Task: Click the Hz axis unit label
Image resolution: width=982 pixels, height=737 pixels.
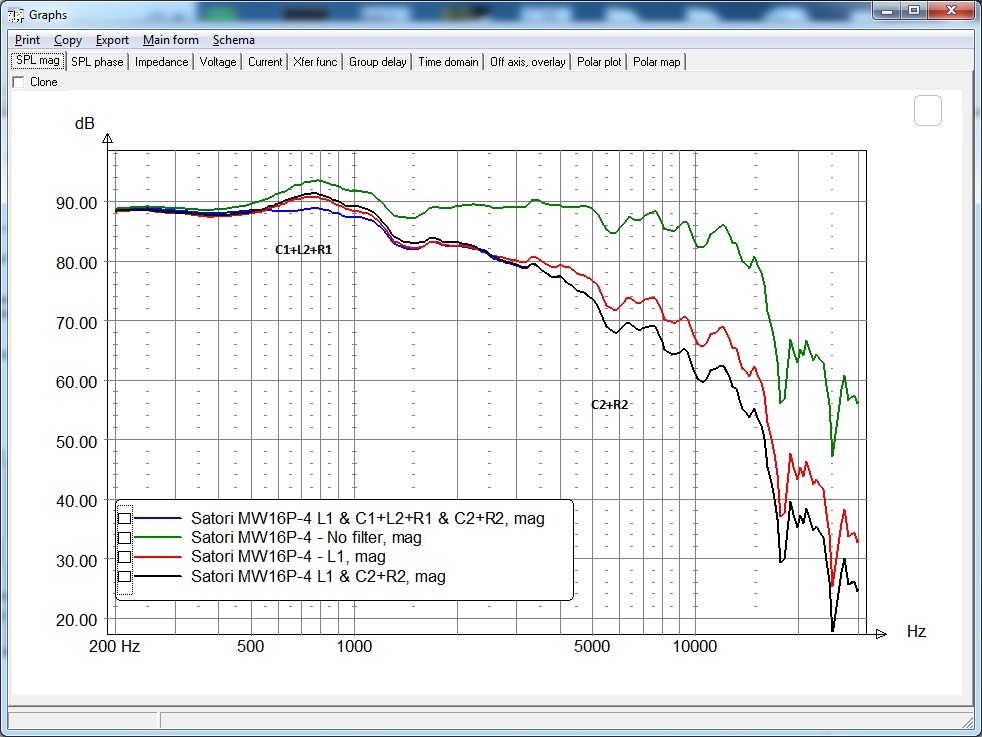Action: 916,631
